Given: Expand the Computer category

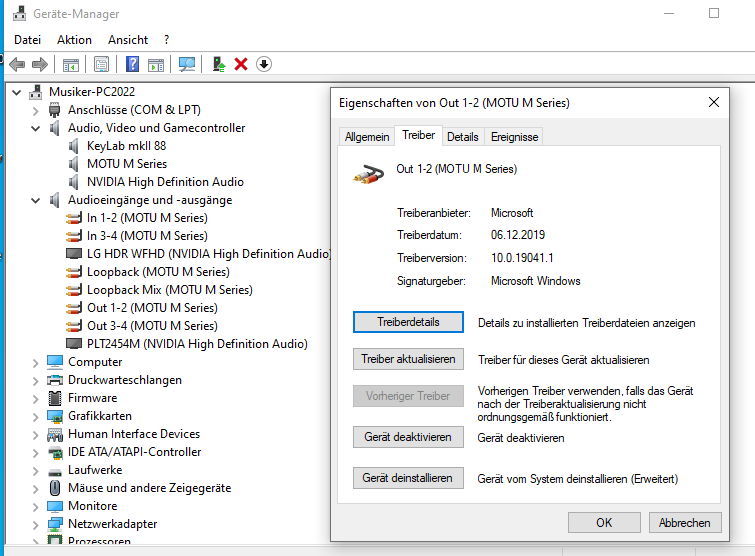Looking at the screenshot, I should coord(36,362).
